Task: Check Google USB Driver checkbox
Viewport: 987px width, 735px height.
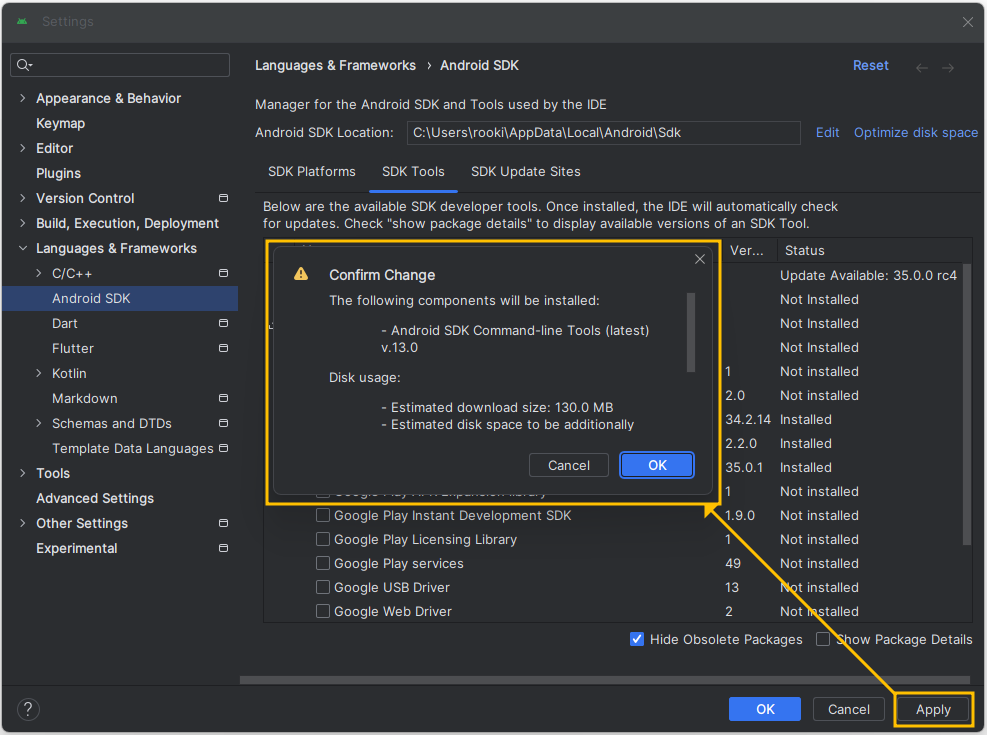Action: pos(322,587)
